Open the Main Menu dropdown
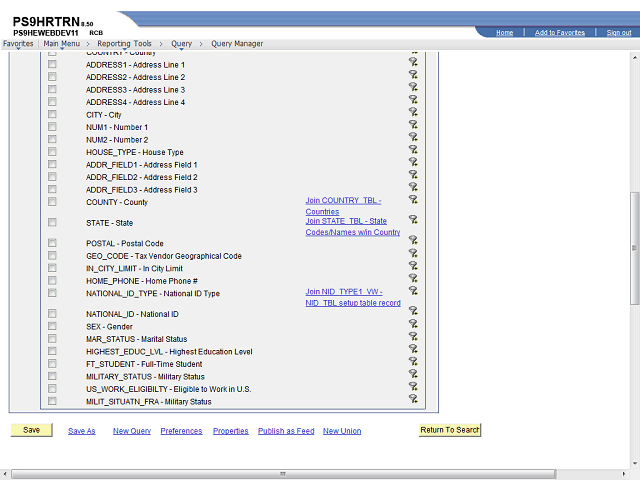This screenshot has width=640, height=480. tap(62, 44)
